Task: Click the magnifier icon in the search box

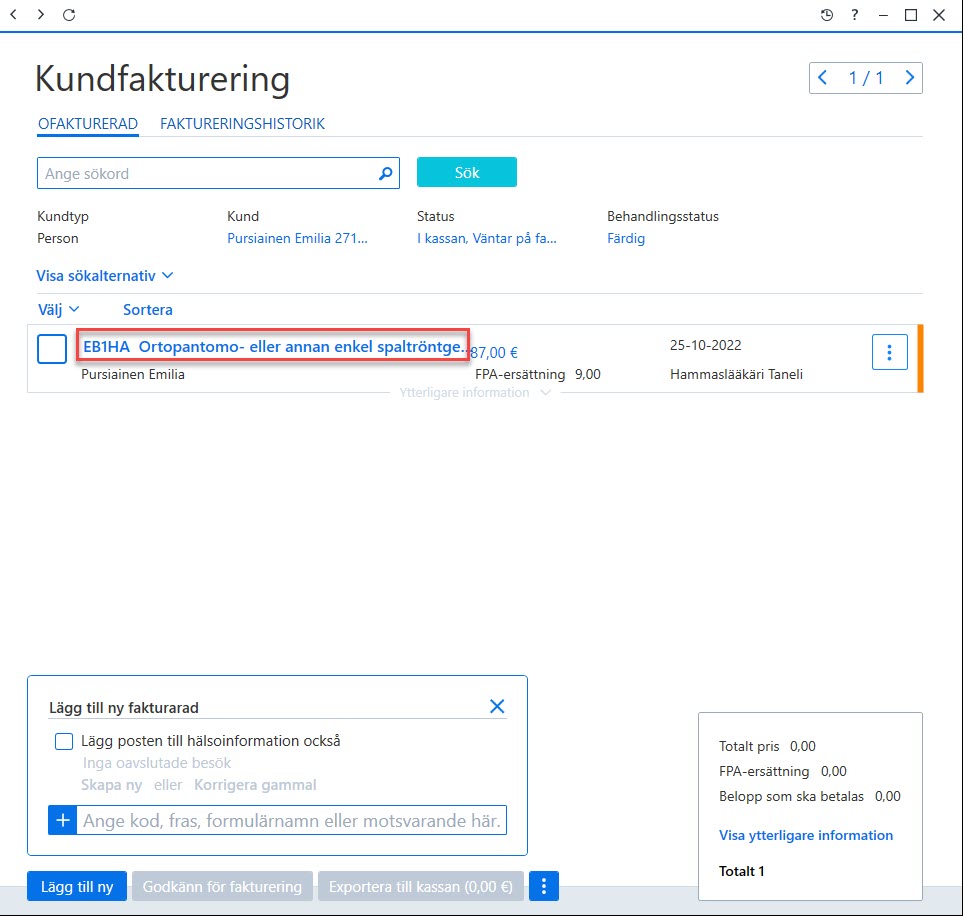Action: [385, 174]
